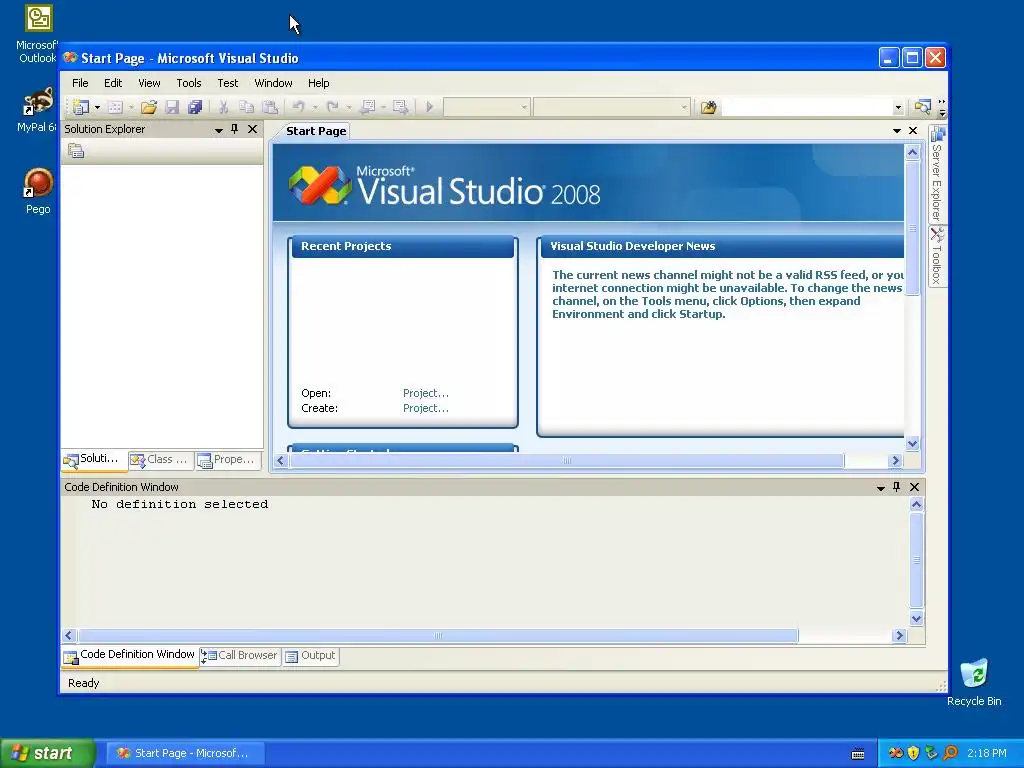The image size is (1024, 768).
Task: Click the Windows start button
Action: pos(48,753)
